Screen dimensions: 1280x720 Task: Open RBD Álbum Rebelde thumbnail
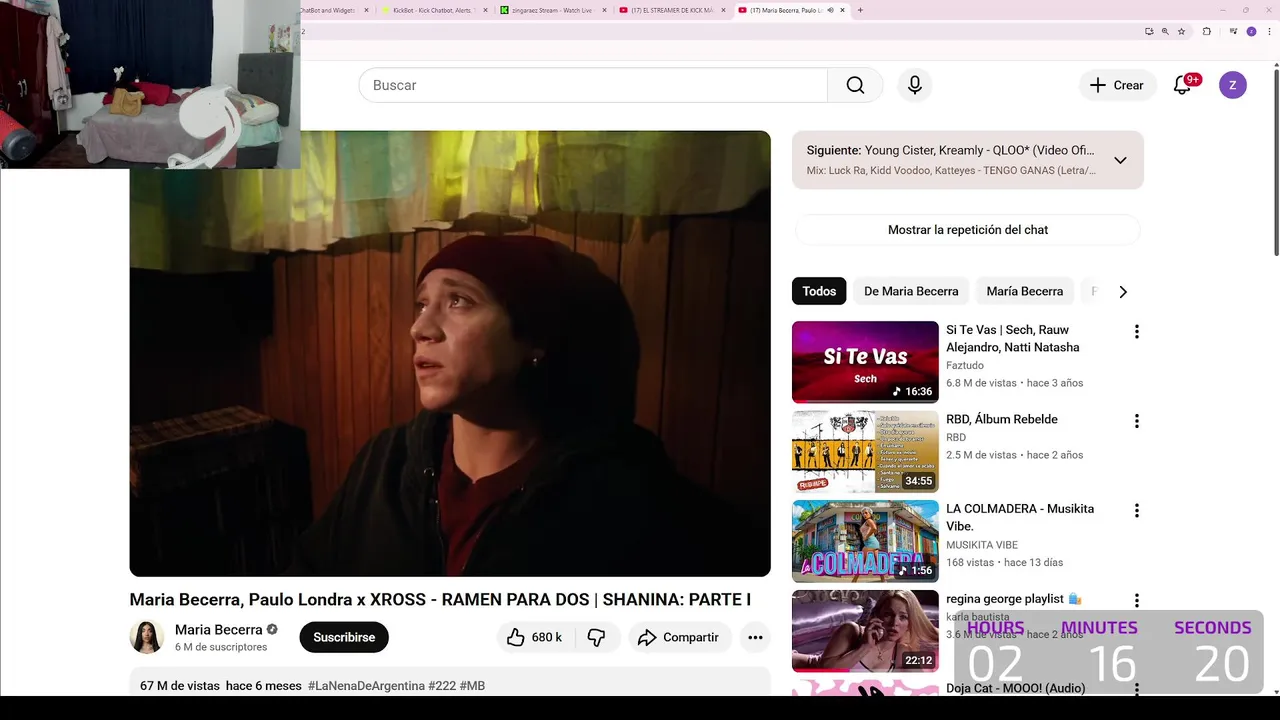tap(865, 452)
